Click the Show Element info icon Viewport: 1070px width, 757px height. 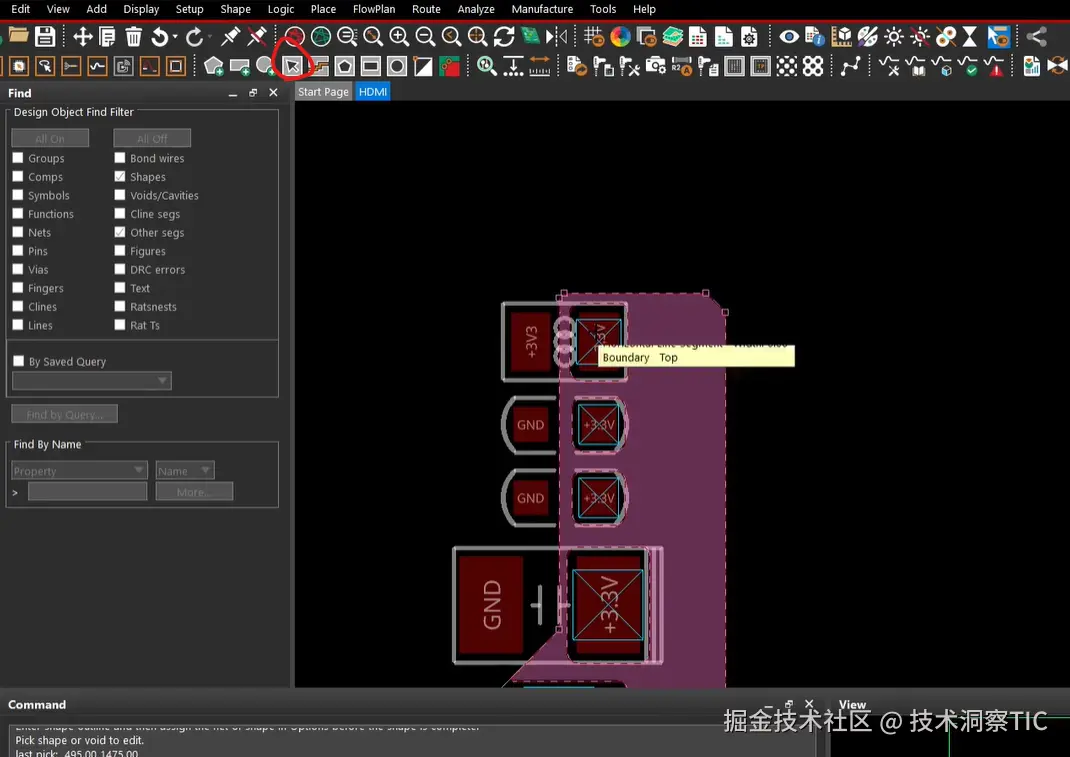[x=815, y=36]
